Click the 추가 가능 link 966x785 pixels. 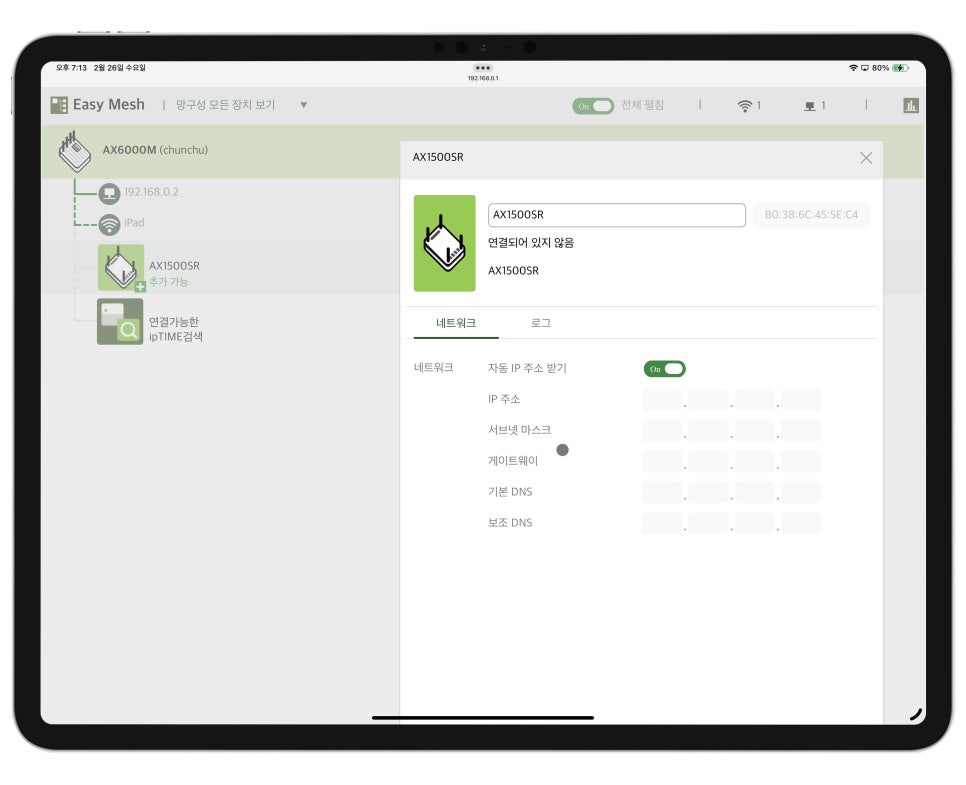(168, 282)
